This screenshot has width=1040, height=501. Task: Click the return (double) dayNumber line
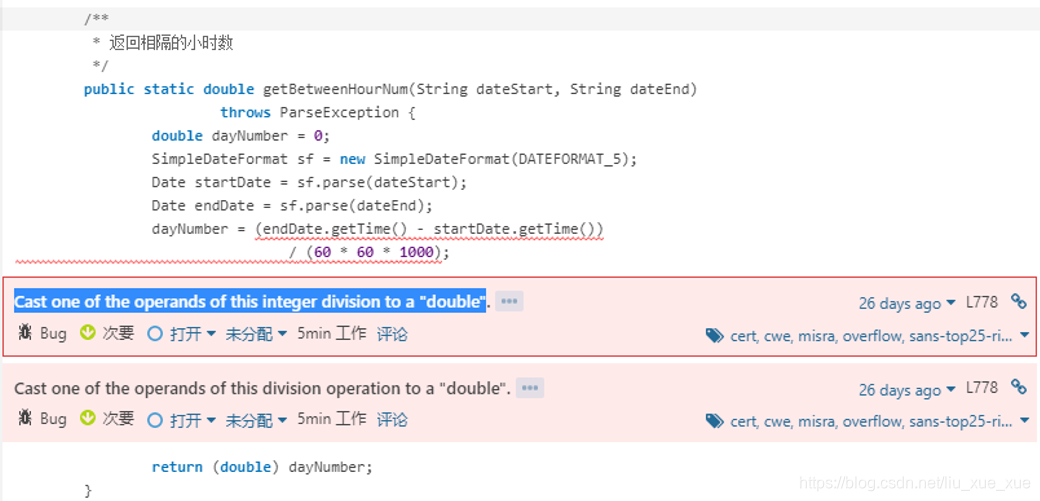pyautogui.click(x=263, y=467)
